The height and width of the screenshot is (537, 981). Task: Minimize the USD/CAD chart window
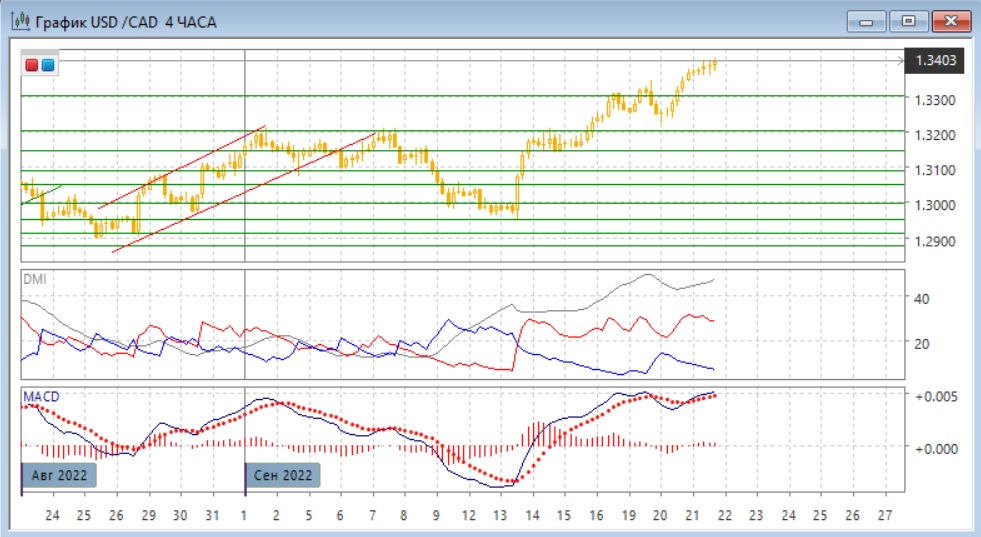pyautogui.click(x=867, y=21)
